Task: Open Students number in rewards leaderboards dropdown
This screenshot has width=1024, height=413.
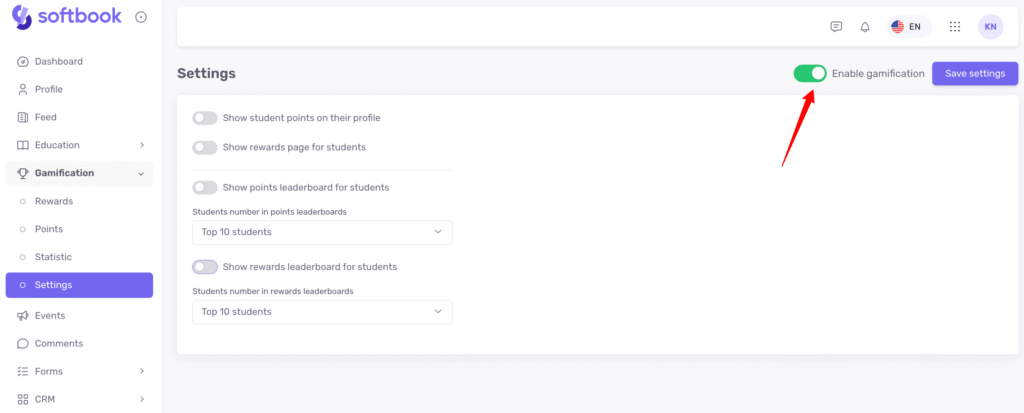Action: pos(322,312)
